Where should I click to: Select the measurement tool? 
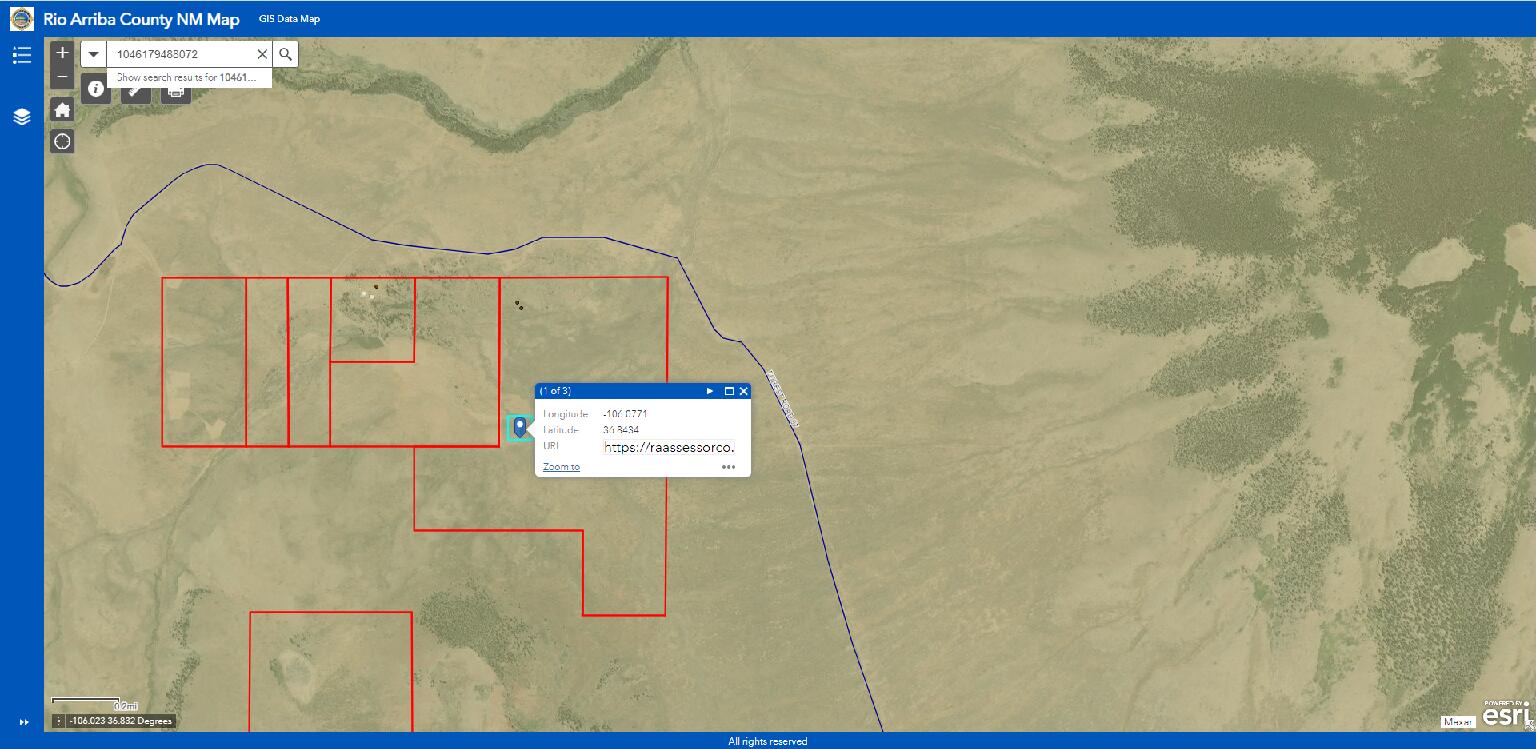[135, 89]
